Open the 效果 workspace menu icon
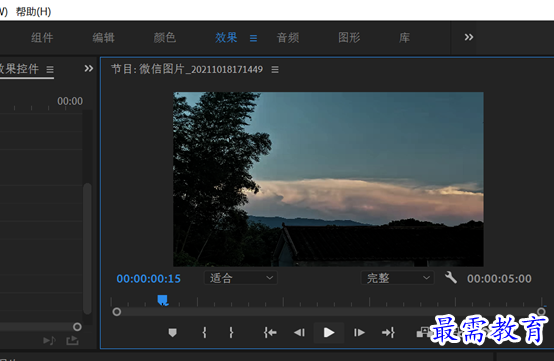 click(253, 38)
